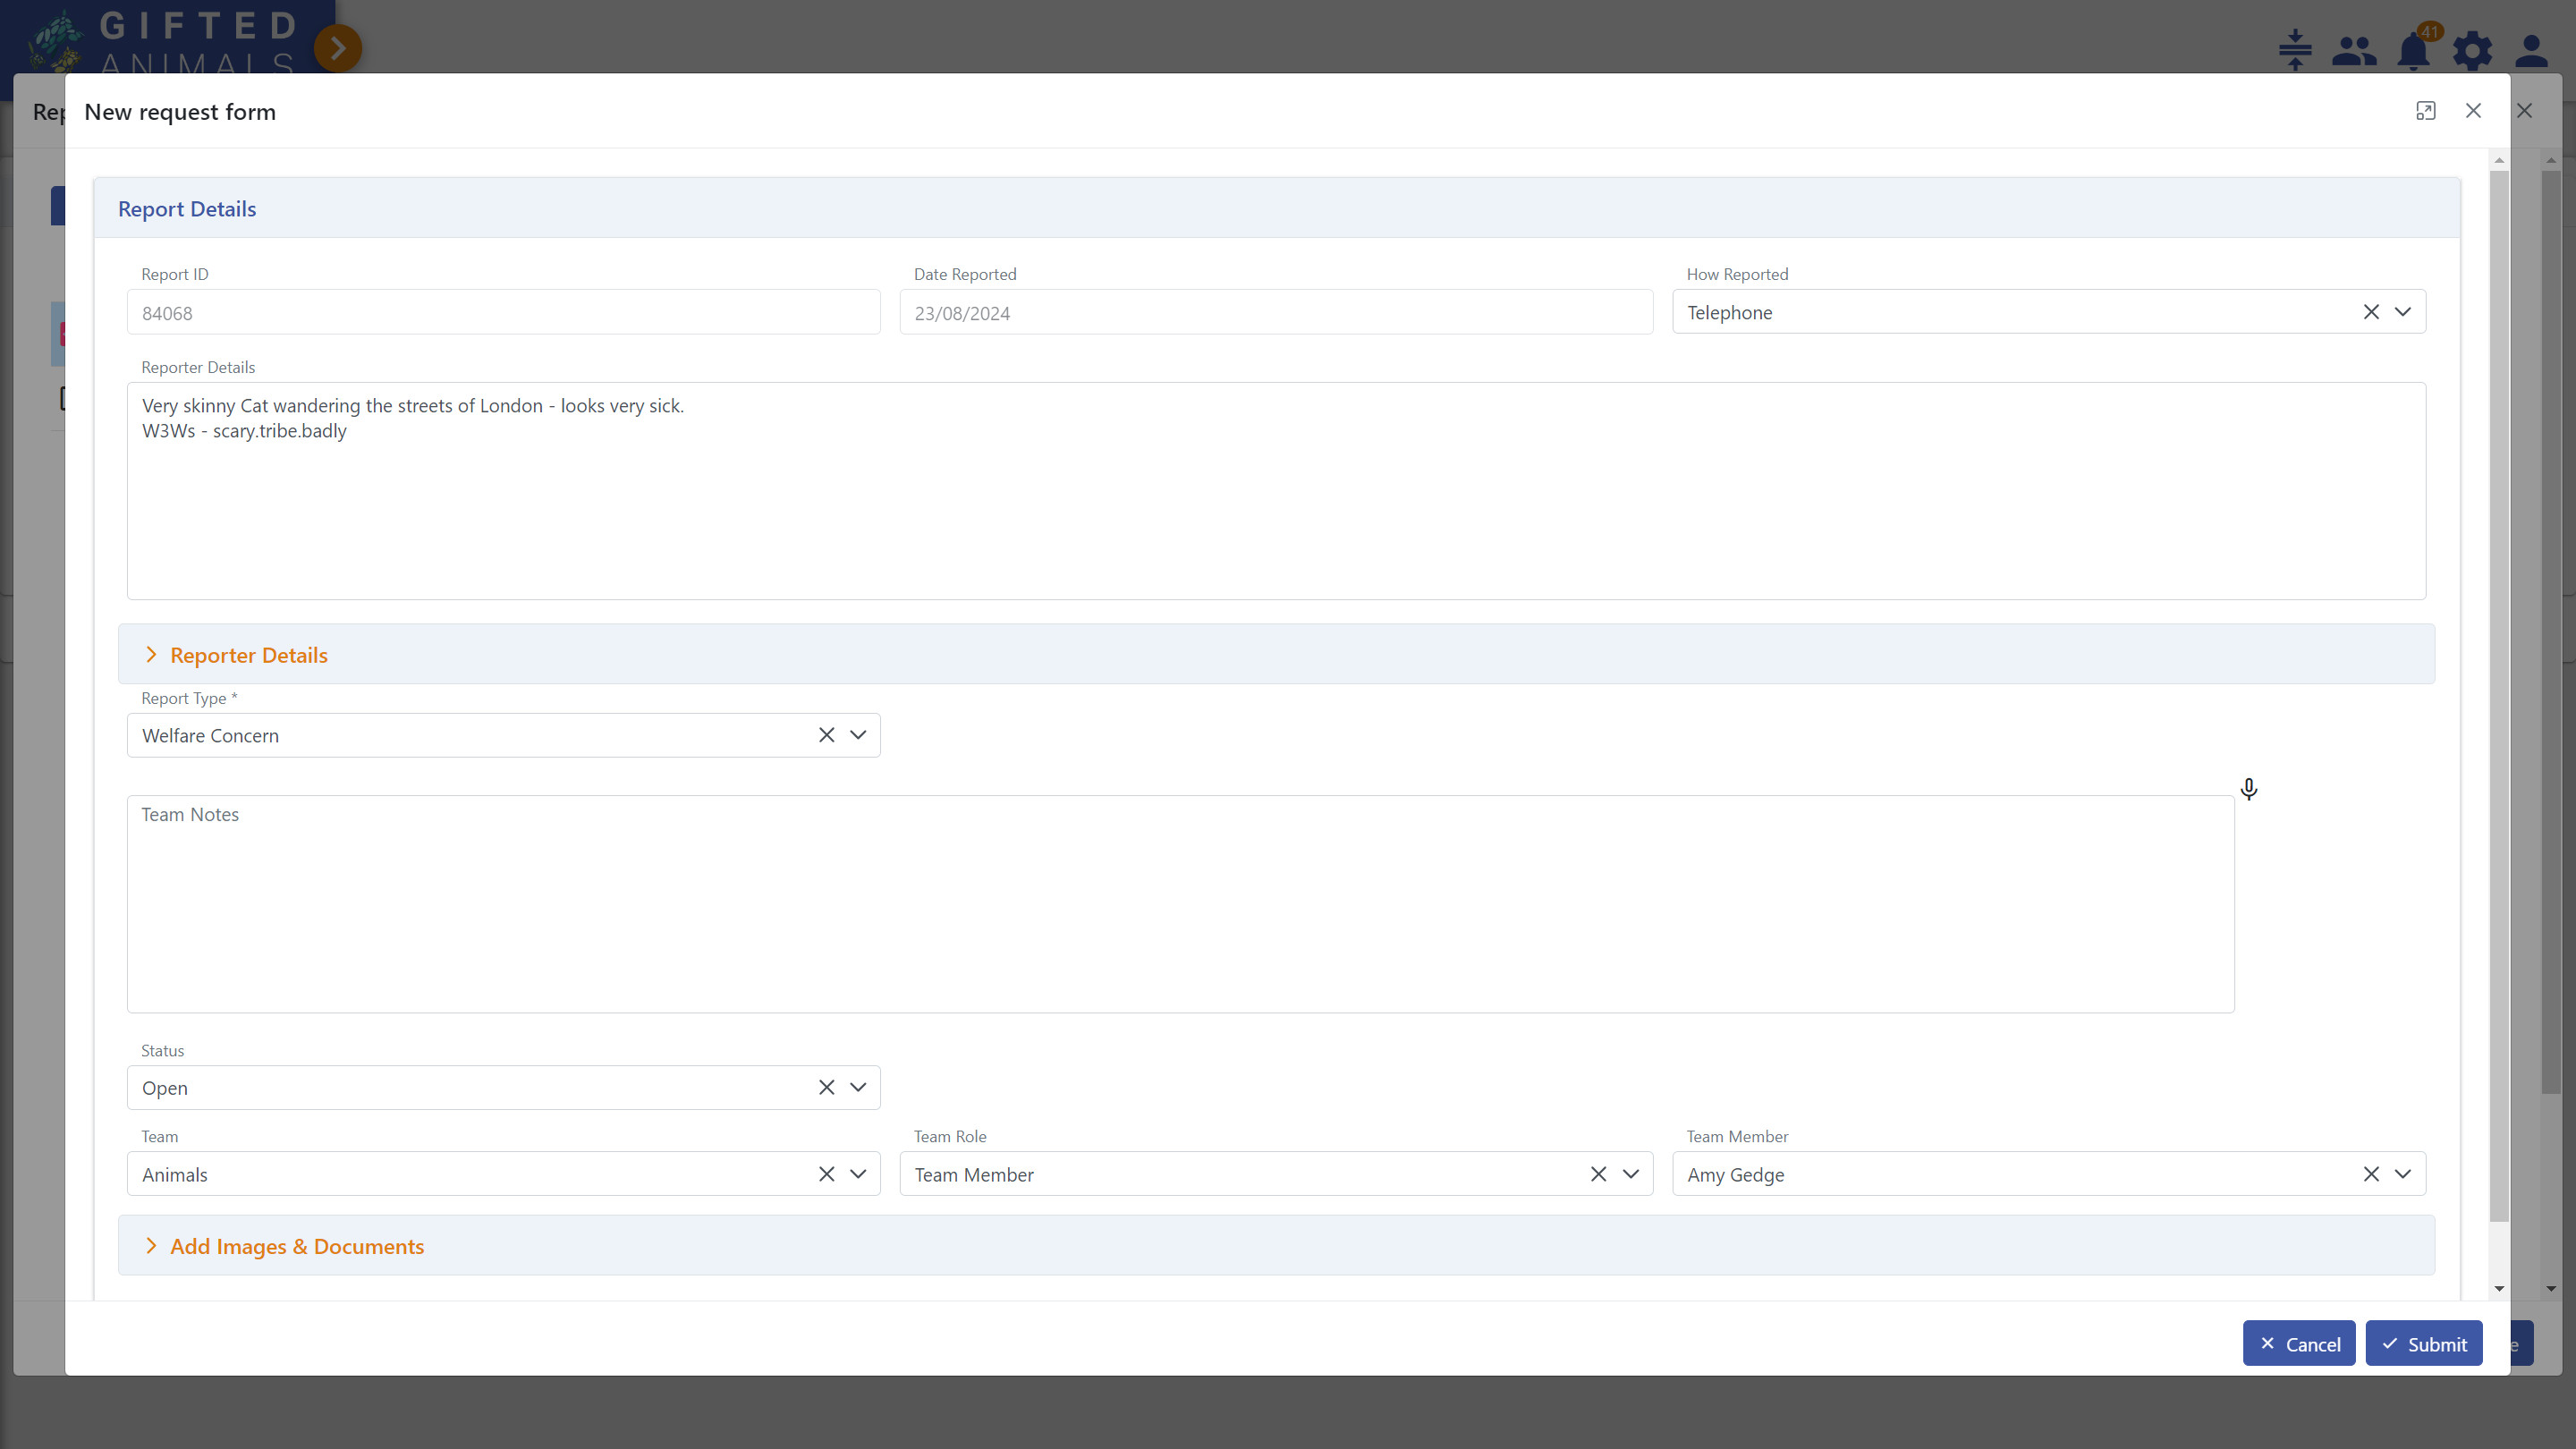Clear the Team Role value
2576x1449 pixels.
coord(1598,1174)
